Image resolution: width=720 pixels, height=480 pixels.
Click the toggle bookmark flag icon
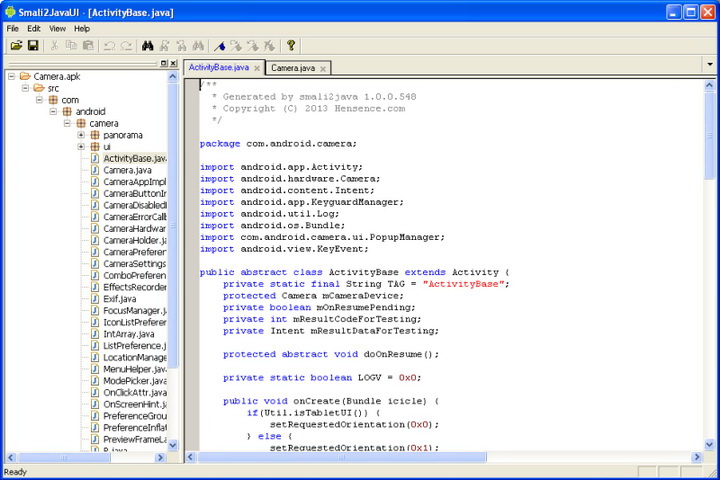220,46
